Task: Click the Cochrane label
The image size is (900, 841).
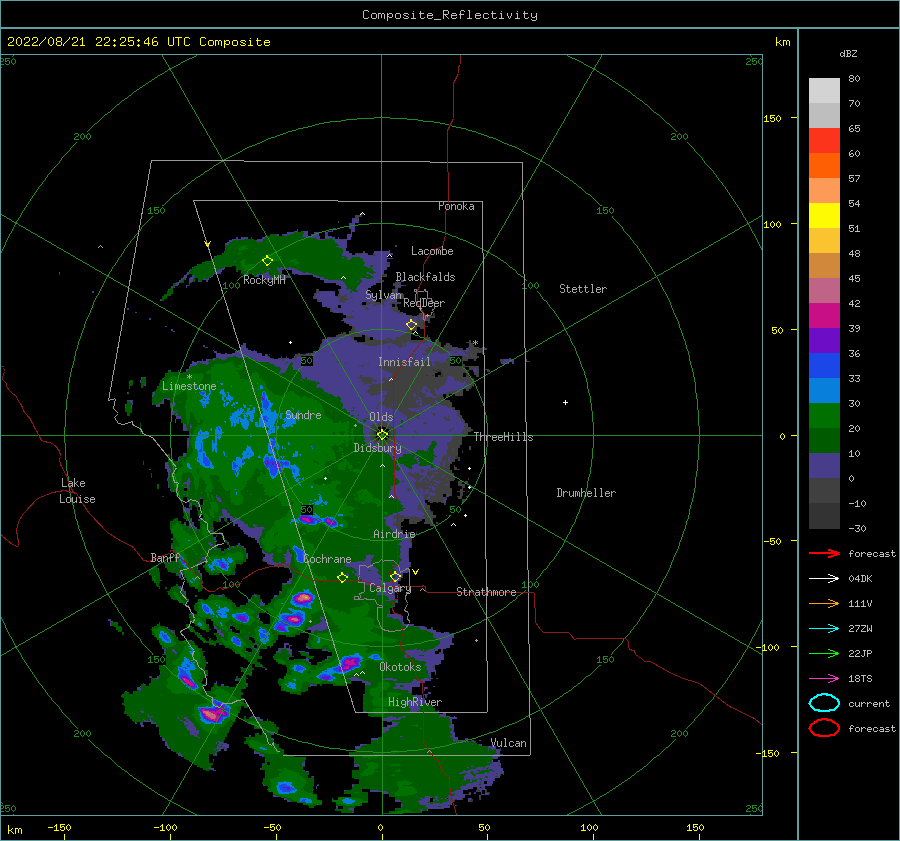Action: (x=327, y=559)
